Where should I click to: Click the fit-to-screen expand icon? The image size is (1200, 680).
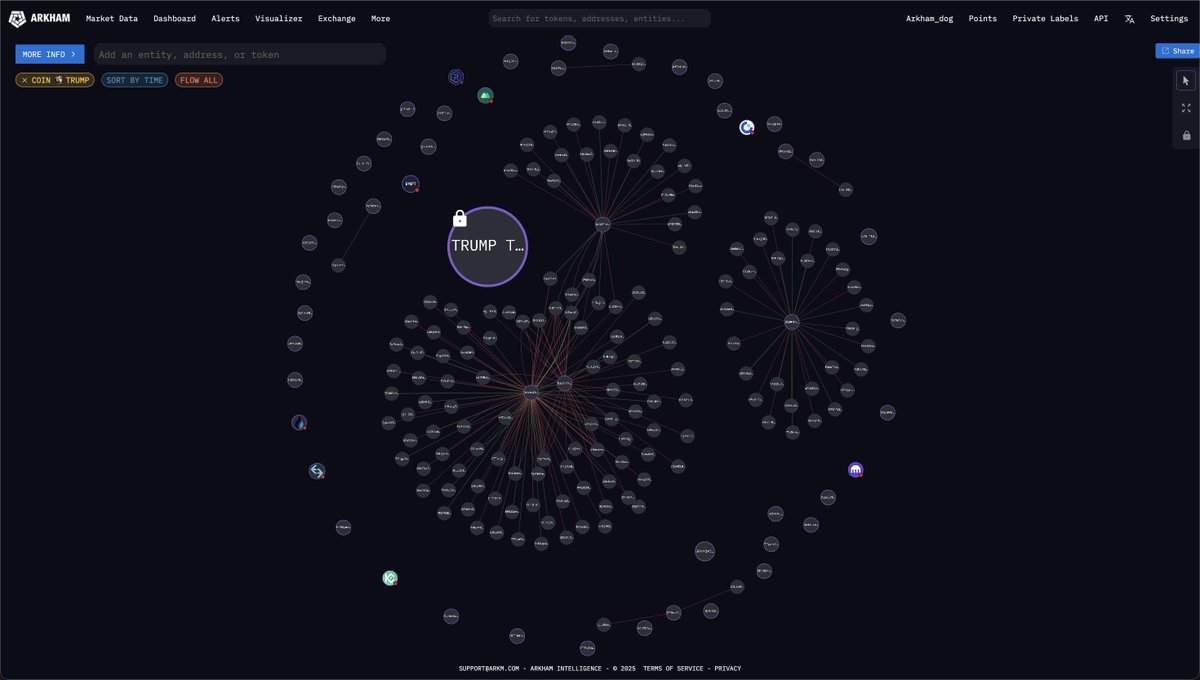pos(1186,108)
